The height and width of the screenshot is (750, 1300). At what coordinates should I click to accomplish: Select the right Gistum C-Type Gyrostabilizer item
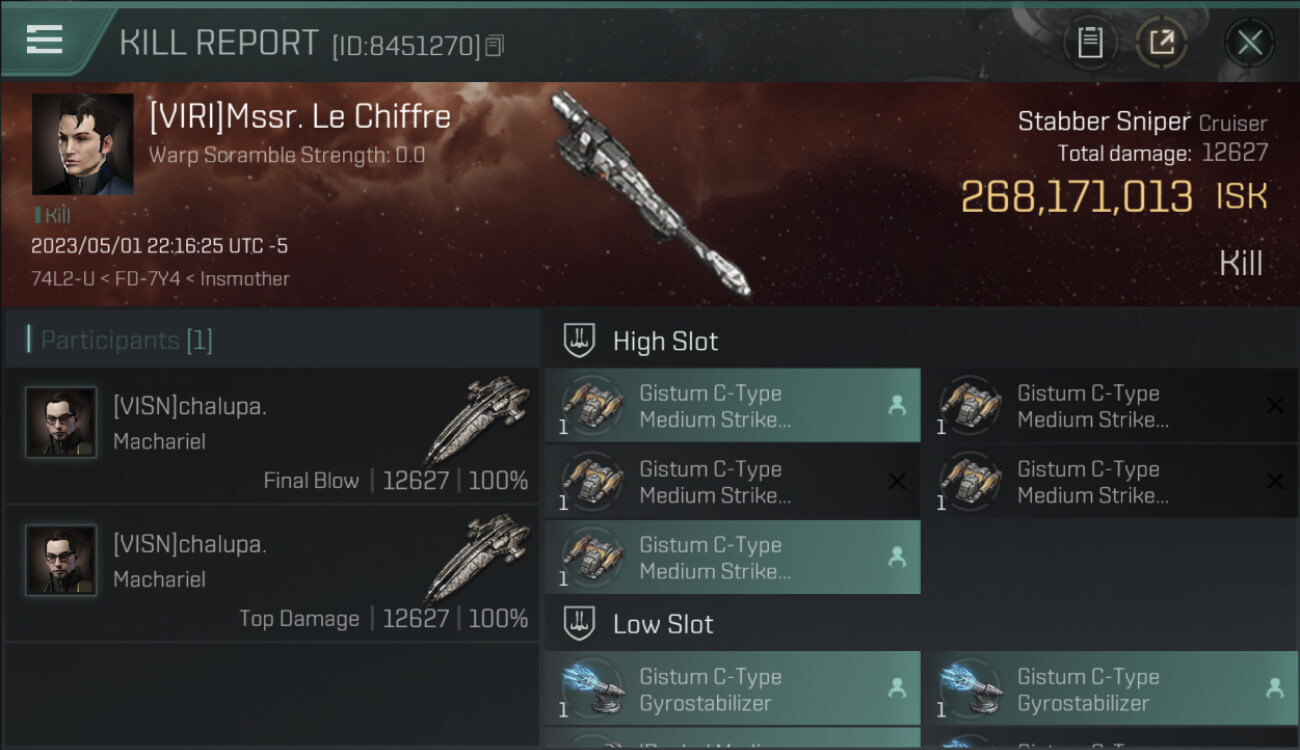click(x=1110, y=689)
